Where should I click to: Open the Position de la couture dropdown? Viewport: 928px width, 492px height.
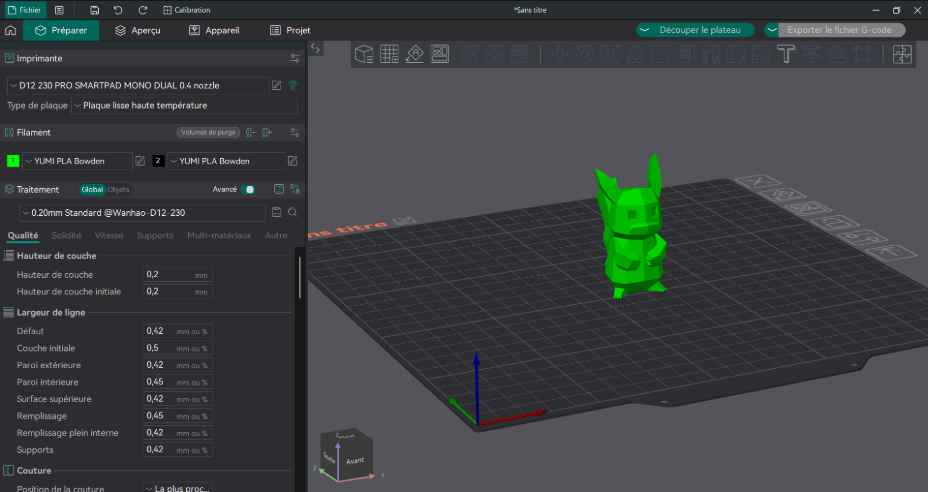point(178,488)
